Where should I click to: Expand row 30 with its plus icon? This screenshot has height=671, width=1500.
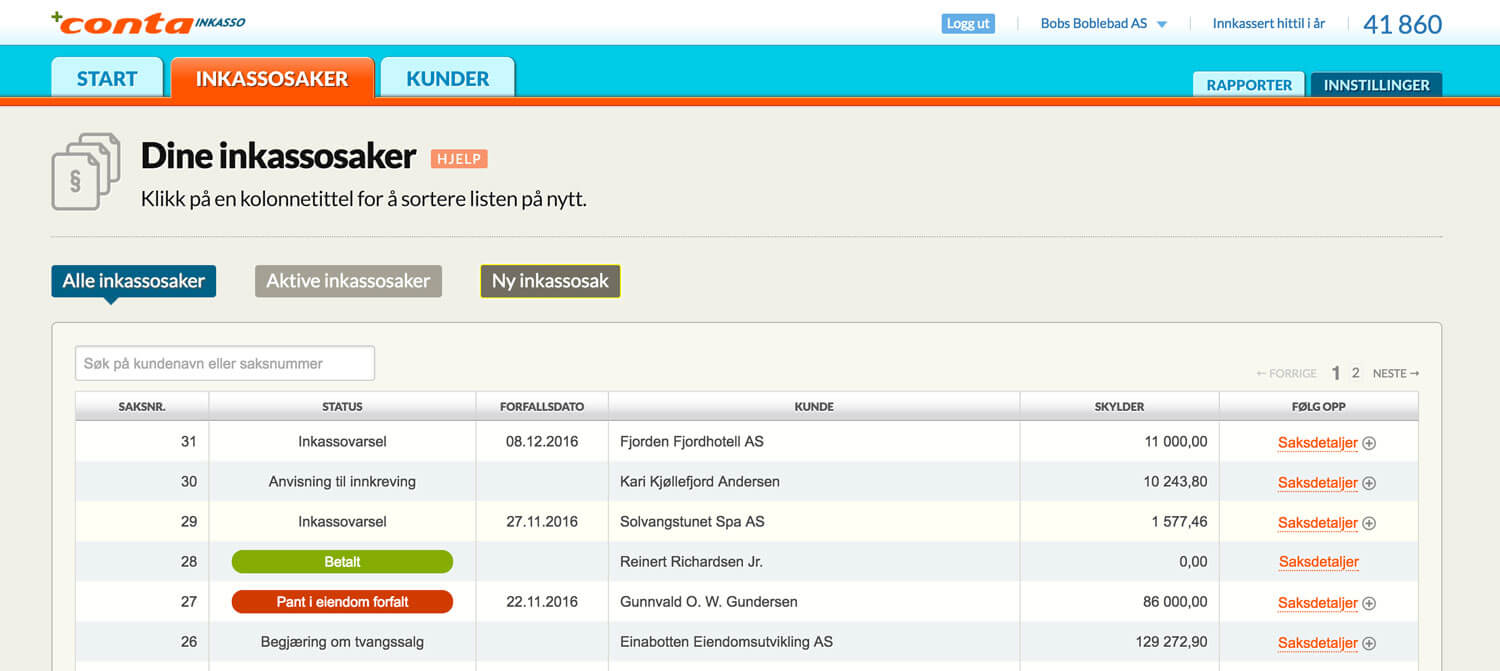1369,483
